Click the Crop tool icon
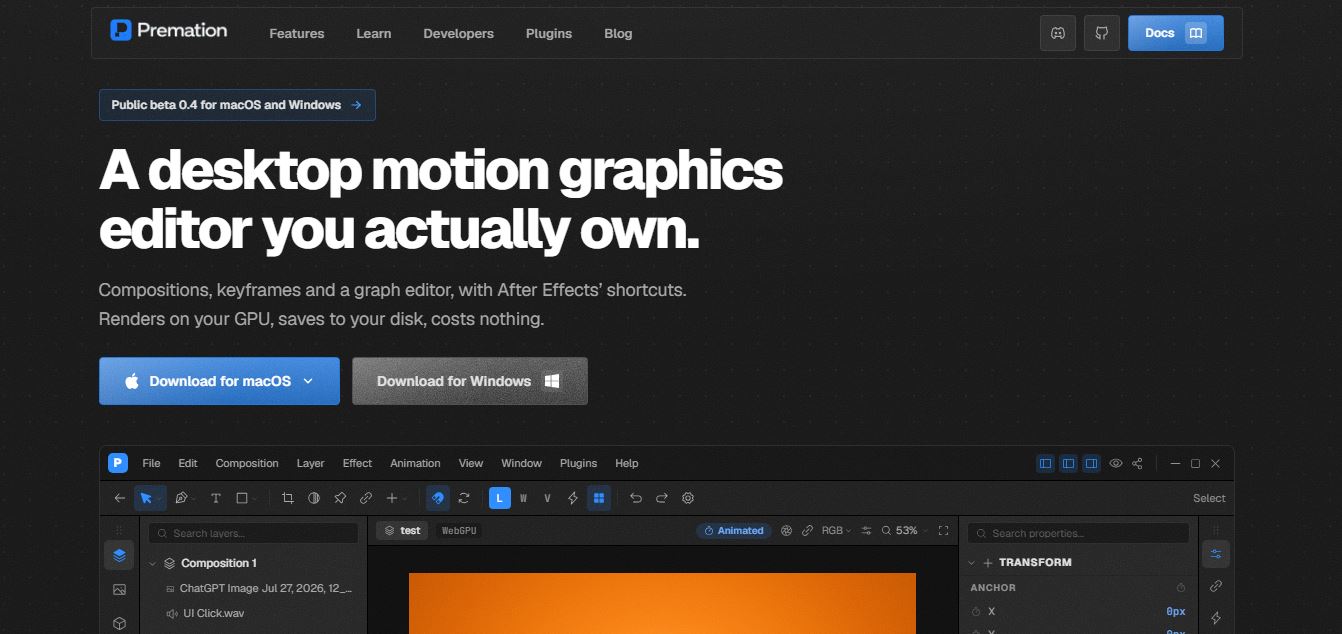This screenshot has width=1342, height=634. (x=288, y=498)
